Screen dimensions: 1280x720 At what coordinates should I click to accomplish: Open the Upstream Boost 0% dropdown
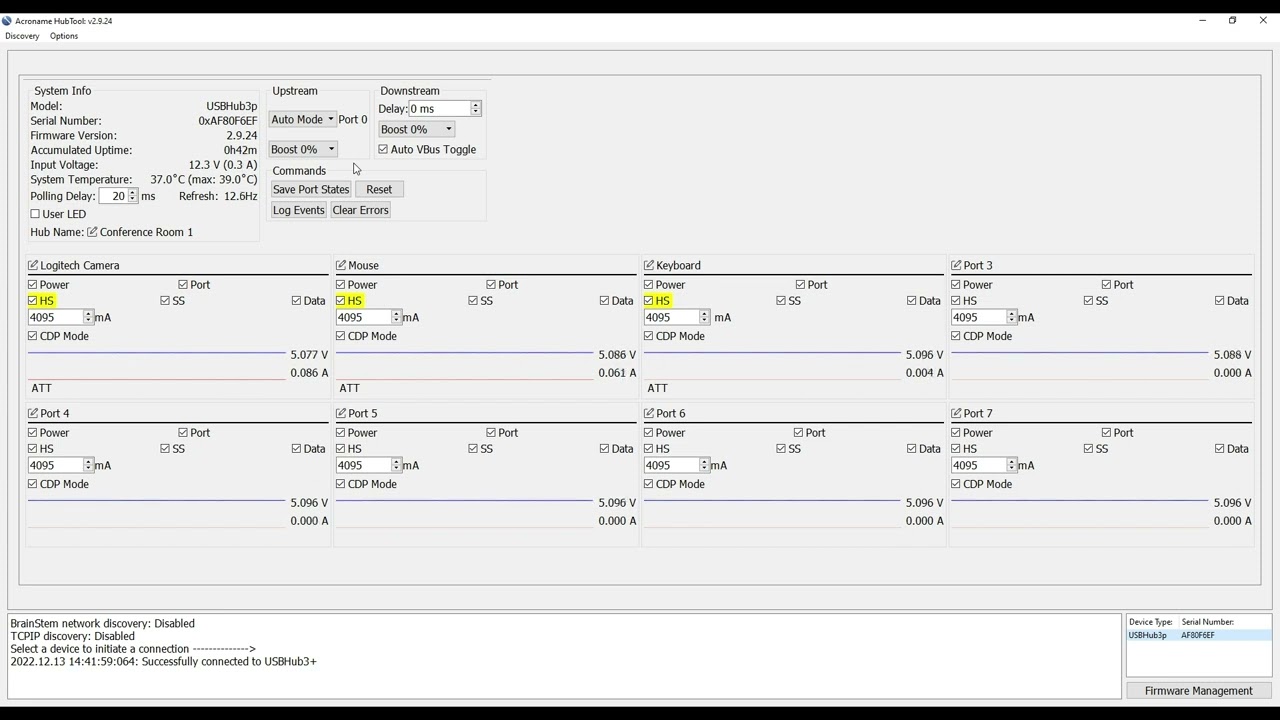302,149
